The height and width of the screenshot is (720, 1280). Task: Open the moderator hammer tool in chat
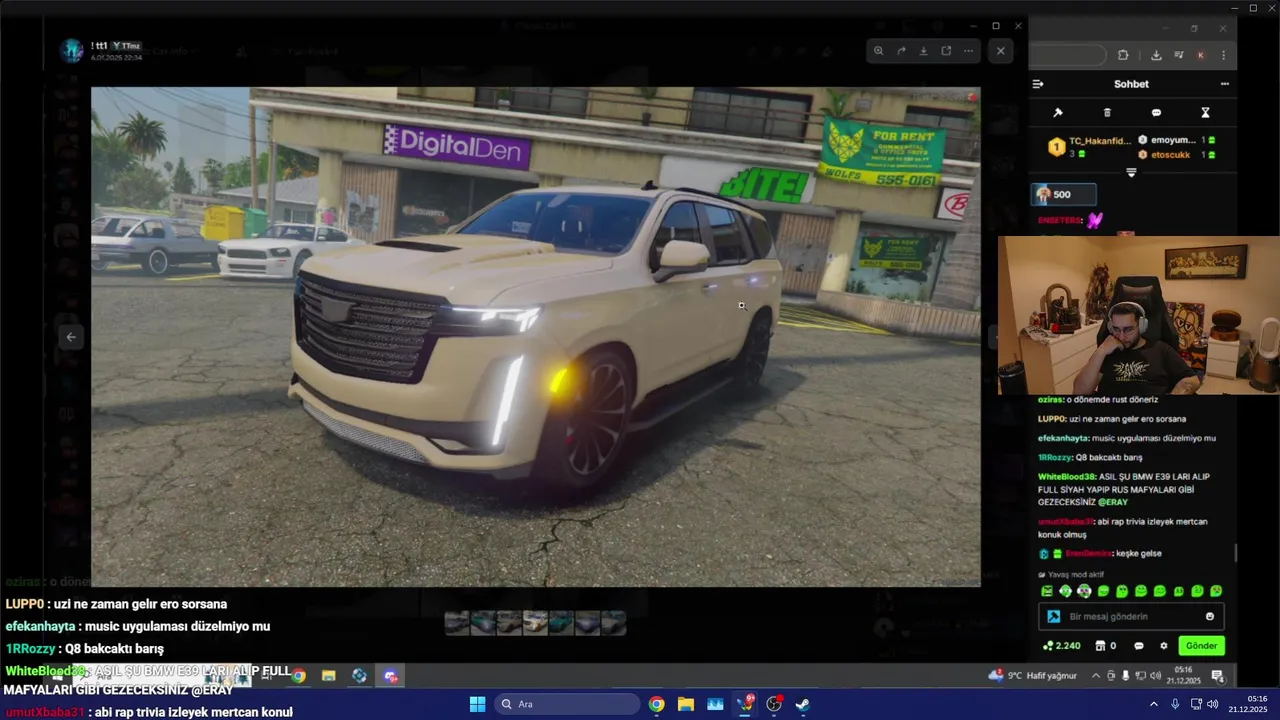[1058, 113]
